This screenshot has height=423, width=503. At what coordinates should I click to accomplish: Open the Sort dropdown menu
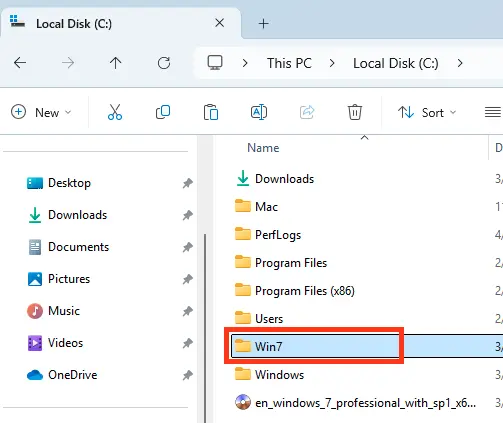427,112
